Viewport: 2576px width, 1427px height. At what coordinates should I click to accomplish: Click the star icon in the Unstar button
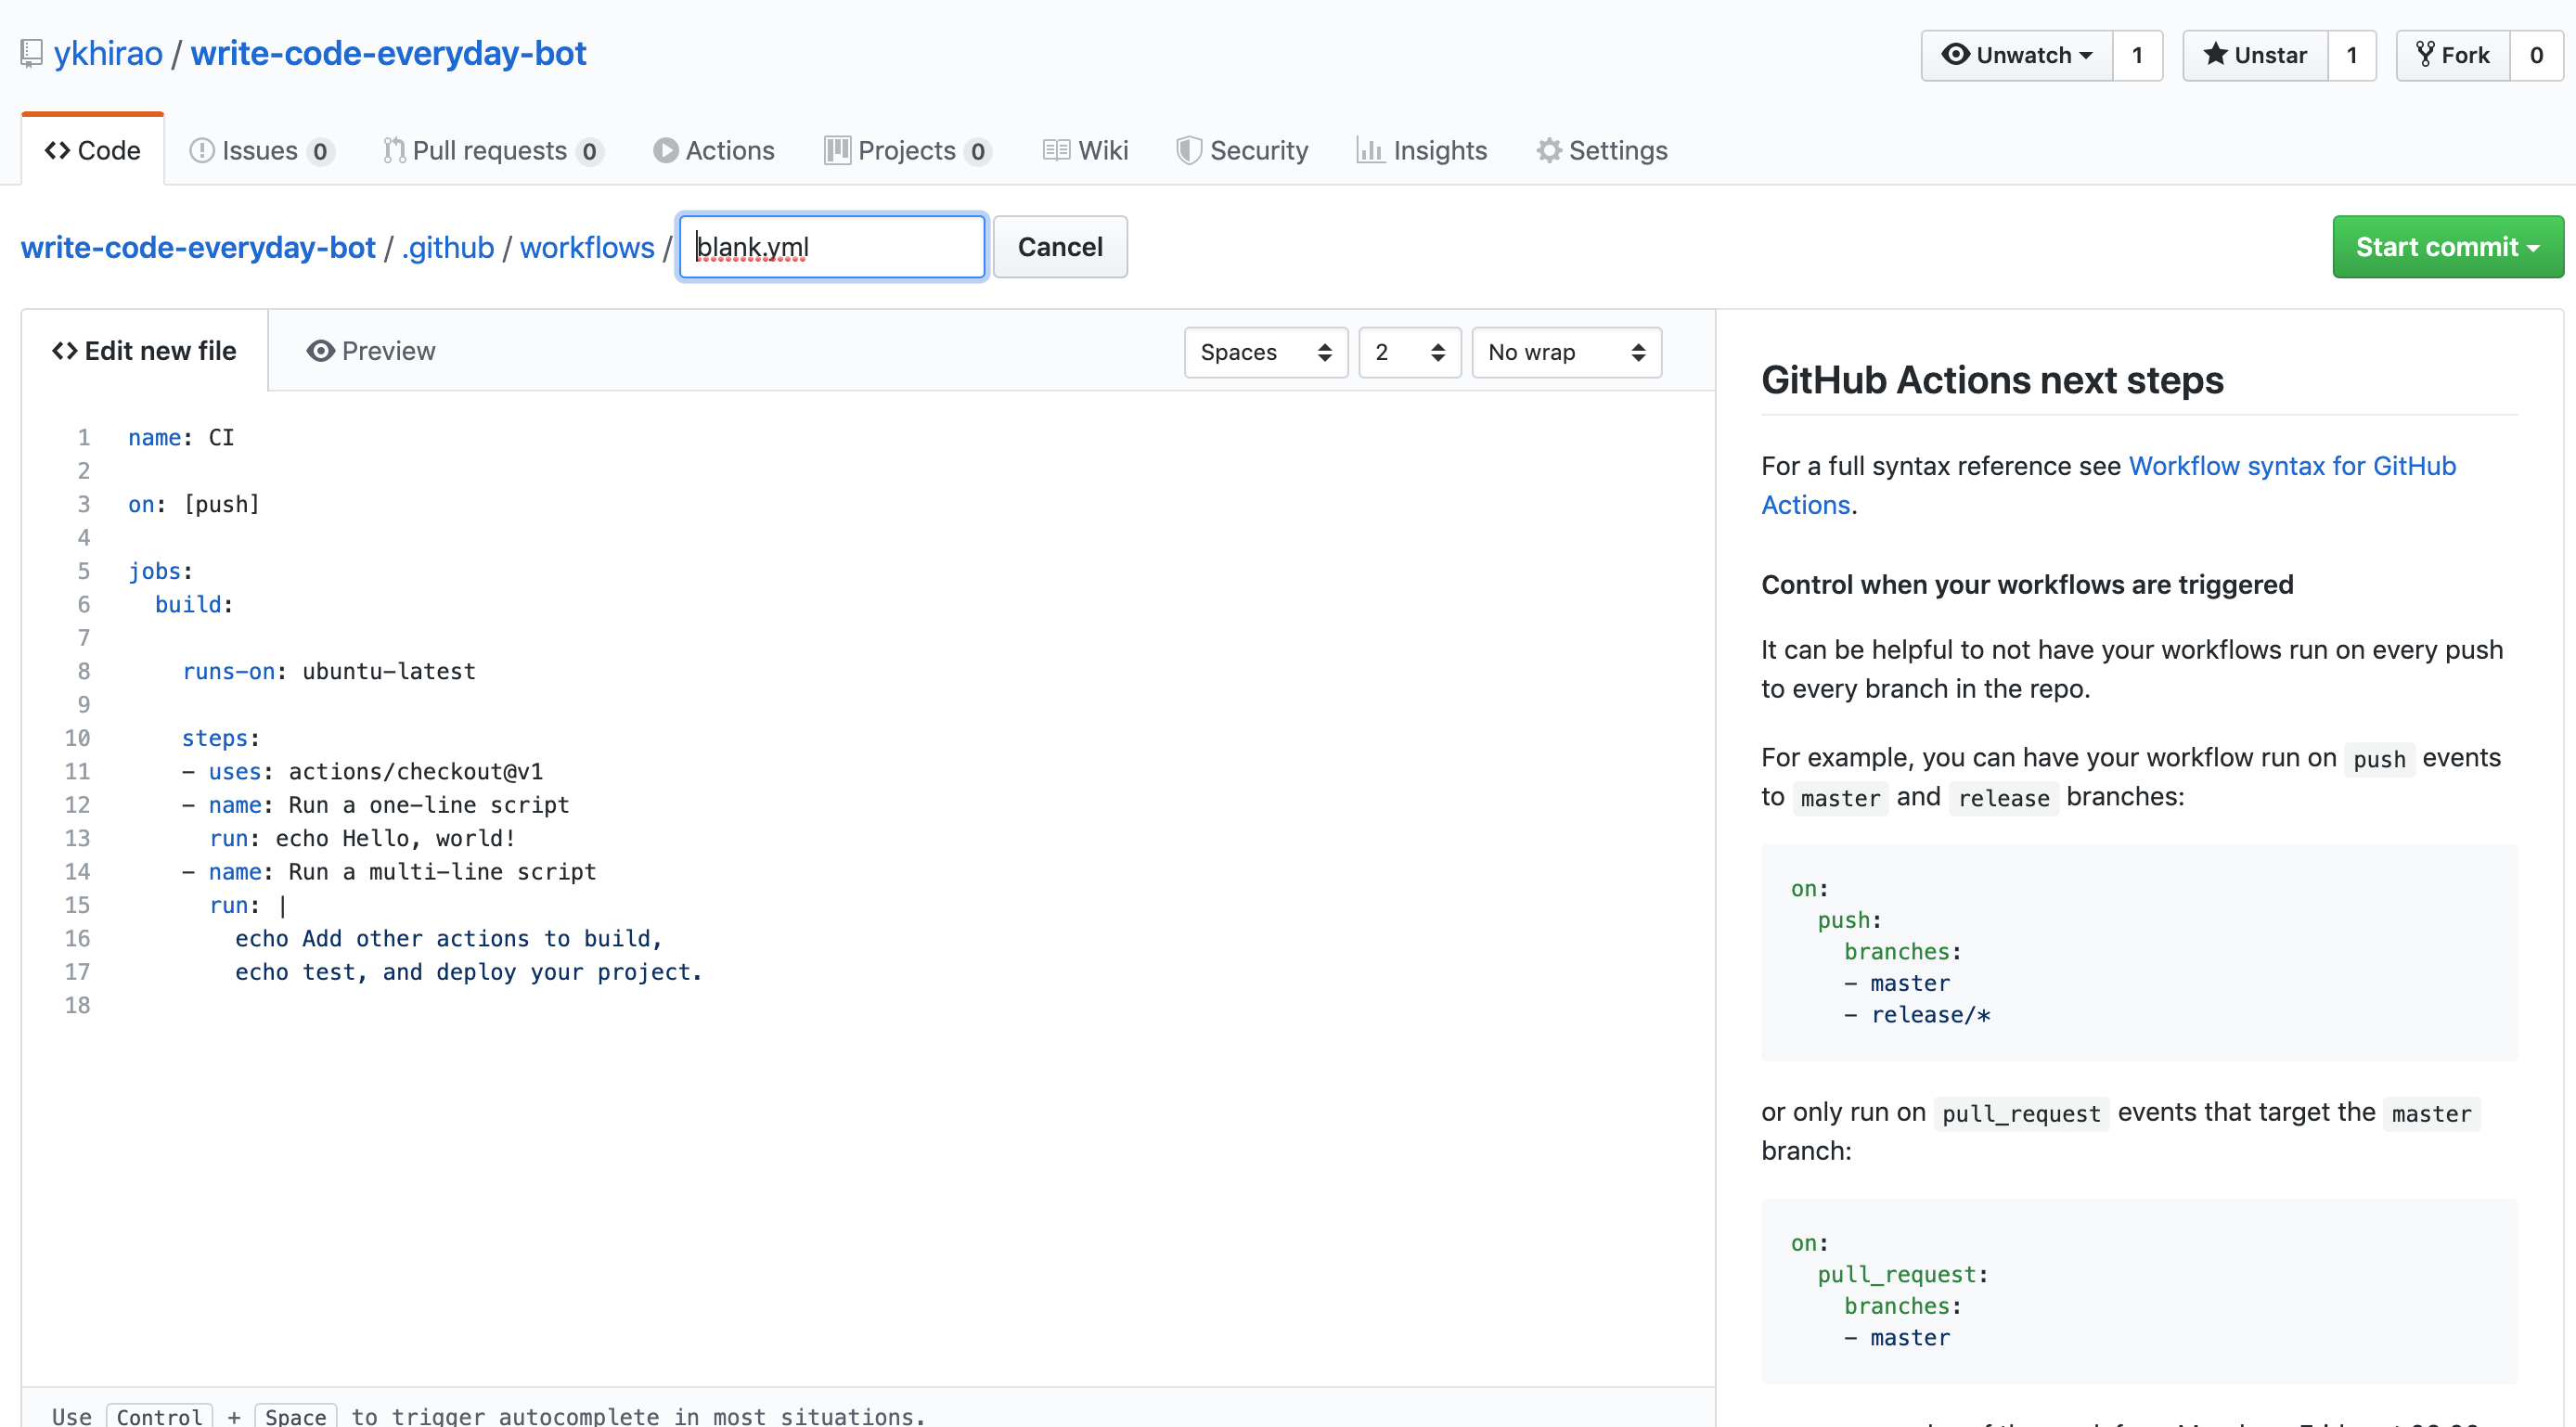click(x=2216, y=54)
